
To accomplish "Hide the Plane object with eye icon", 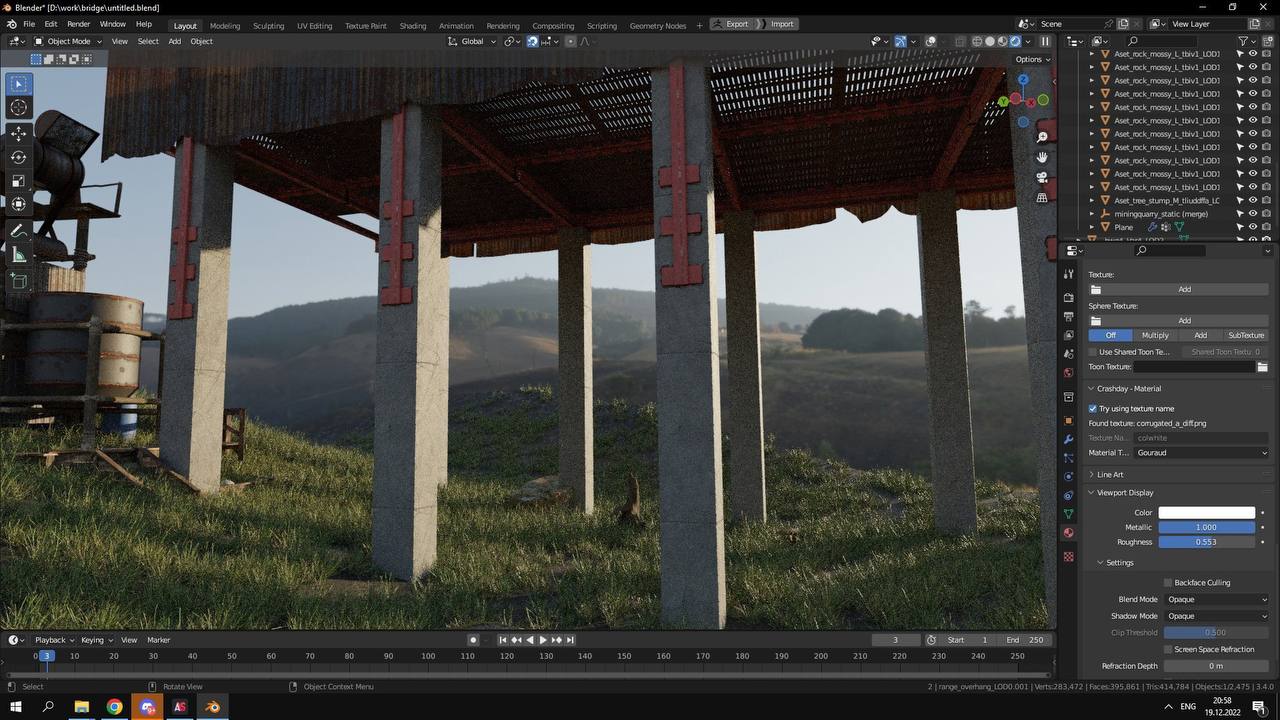I will click(1253, 227).
